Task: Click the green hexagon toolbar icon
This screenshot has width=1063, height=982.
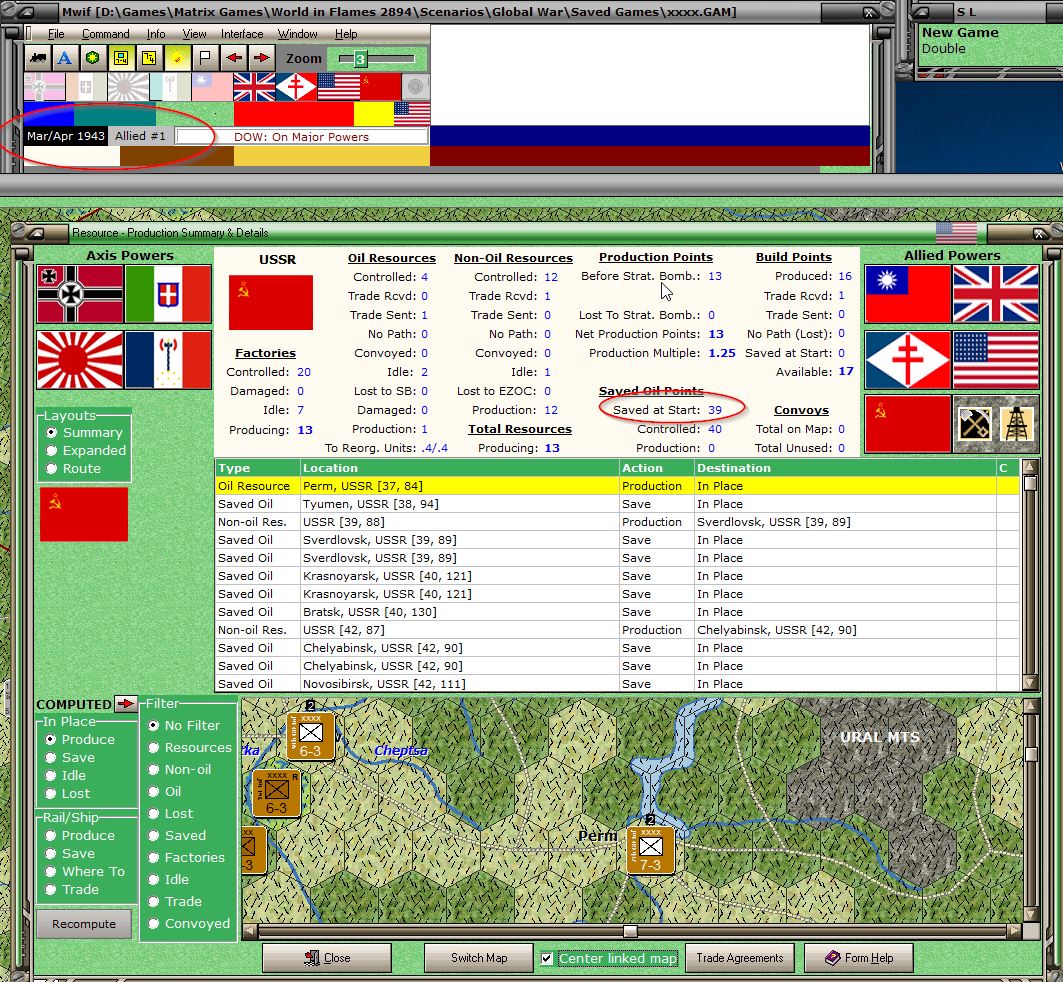Action: pyautogui.click(x=93, y=58)
